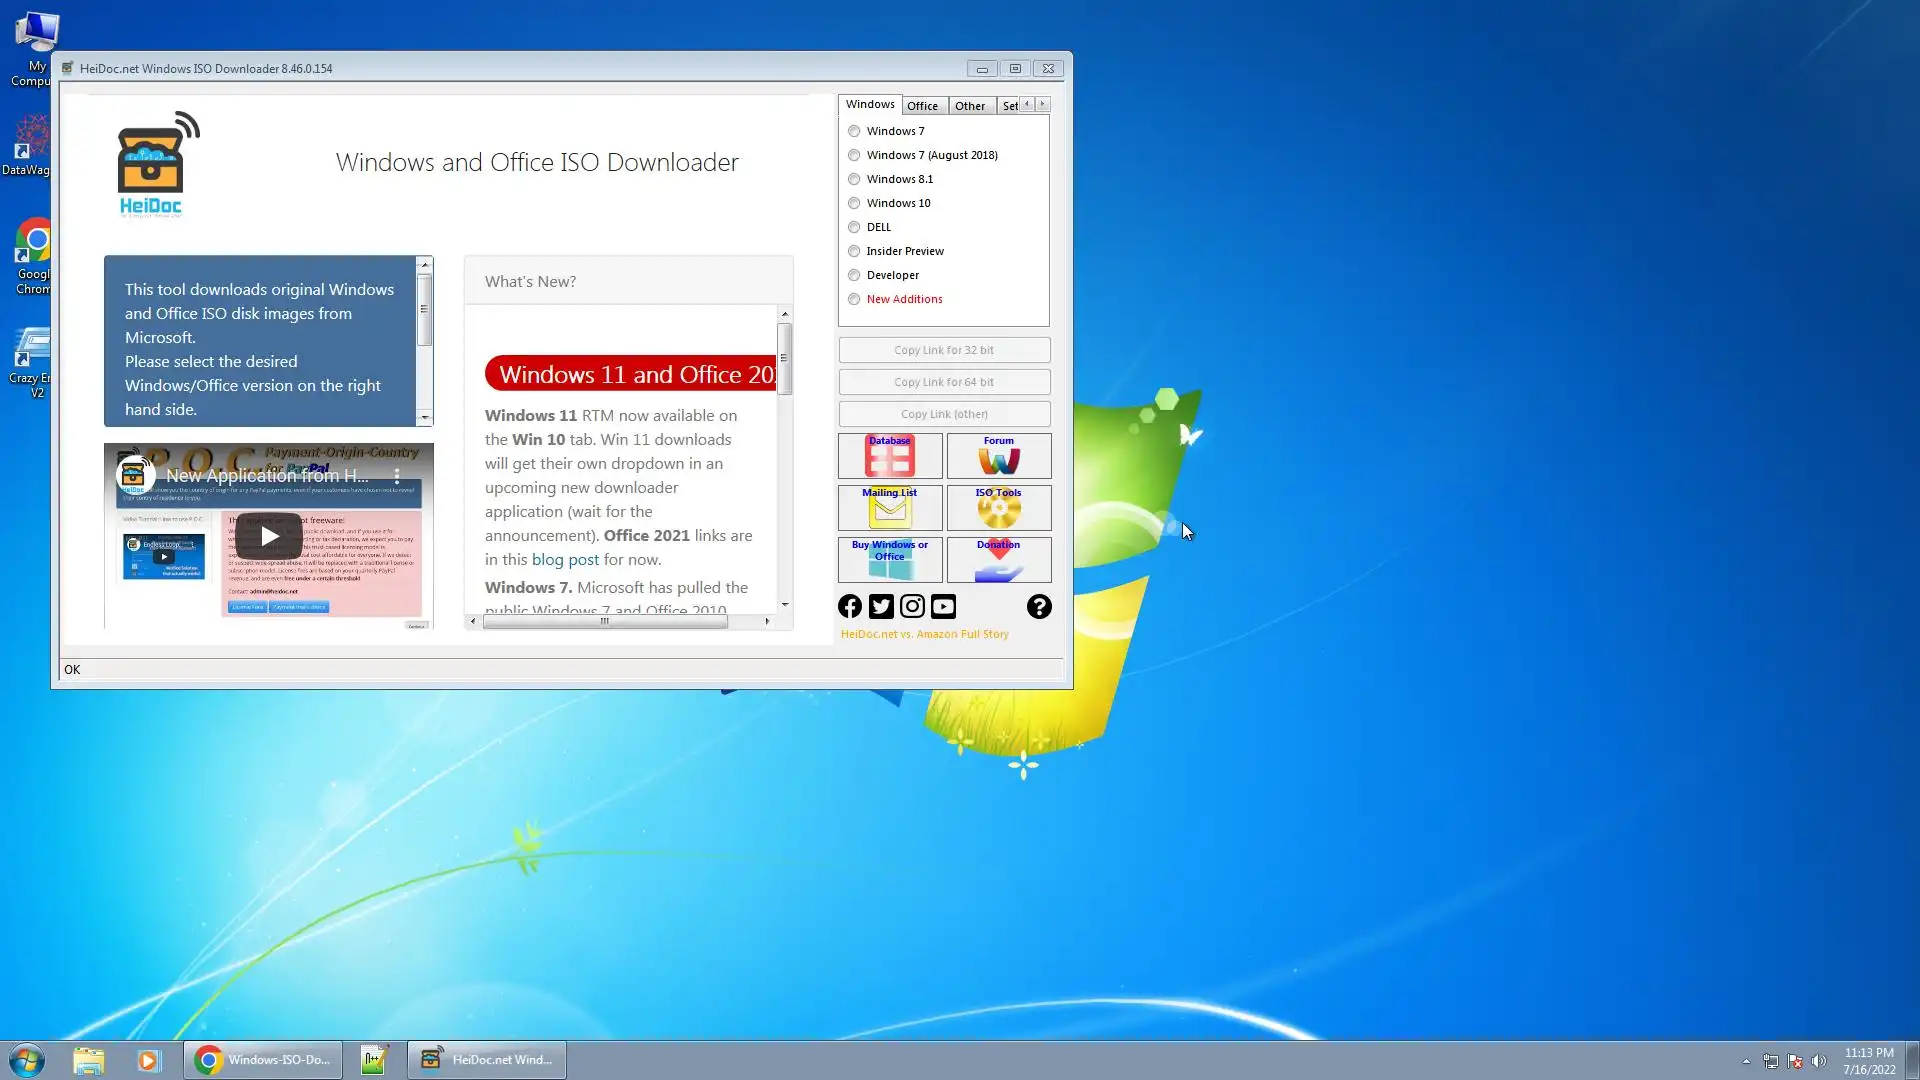Open the blog post link
Image resolution: width=1920 pixels, height=1080 pixels.
tap(565, 560)
